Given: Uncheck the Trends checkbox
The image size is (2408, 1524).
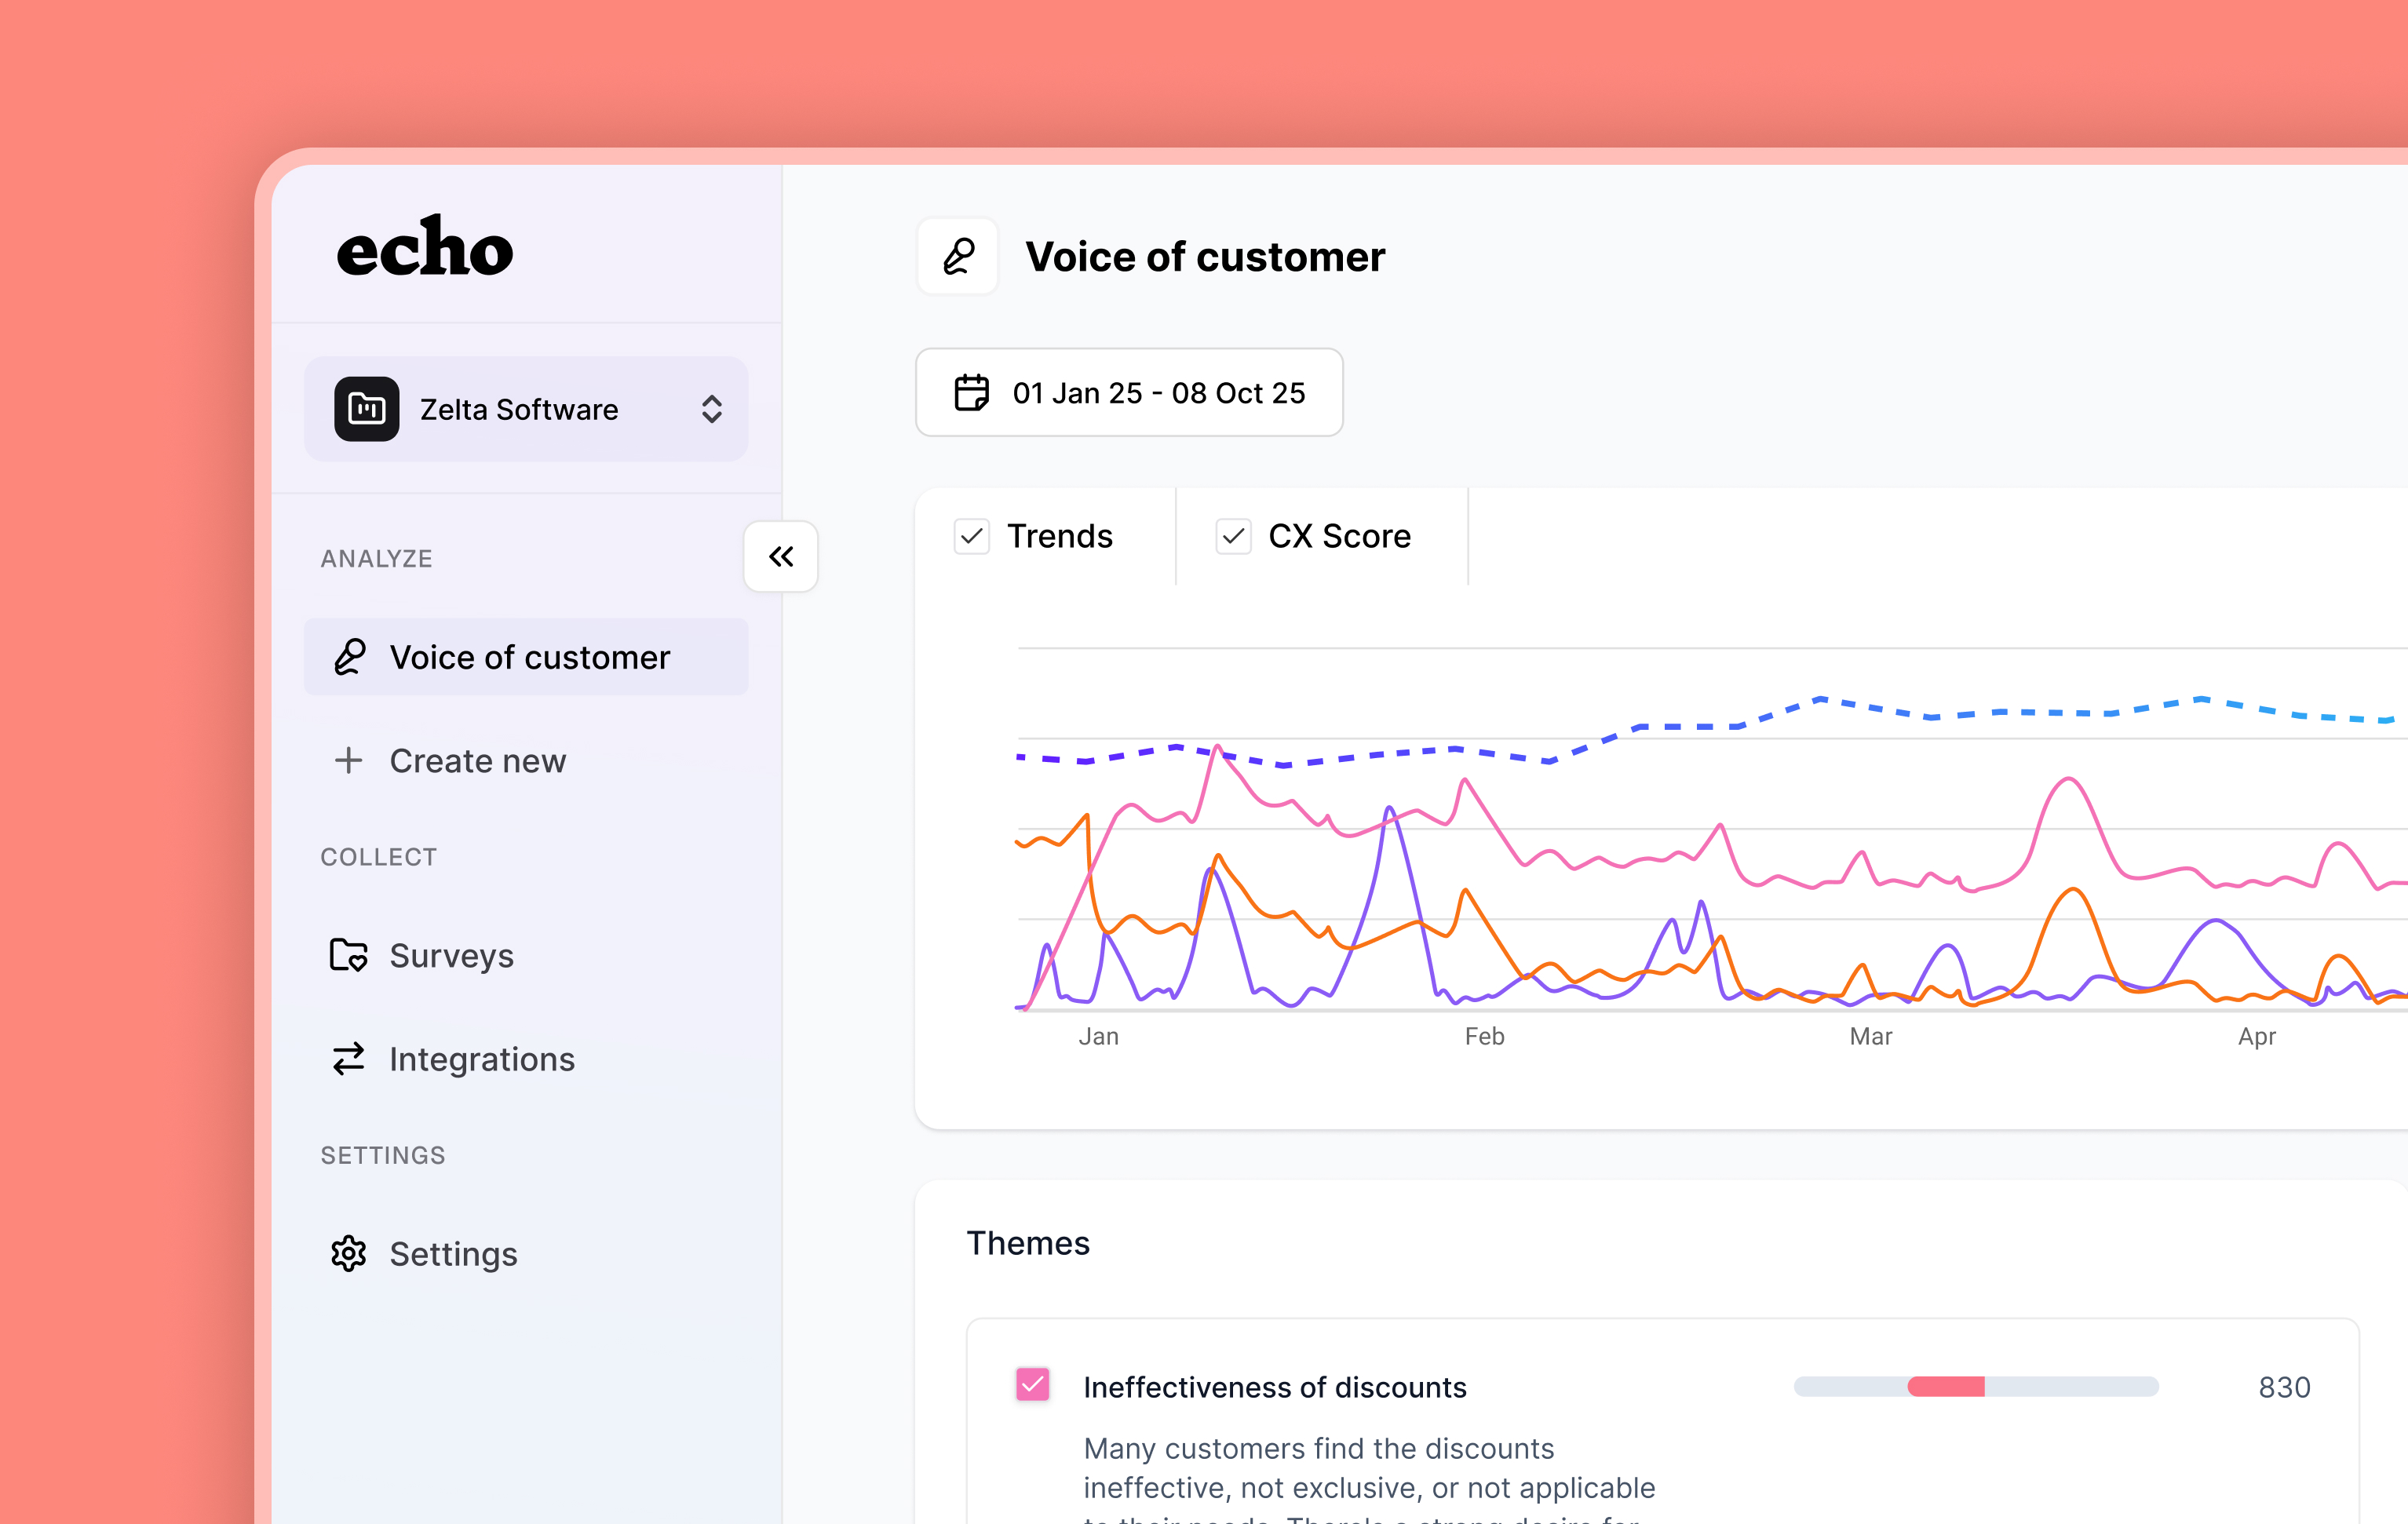Looking at the screenshot, I should pyautogui.click(x=971, y=537).
